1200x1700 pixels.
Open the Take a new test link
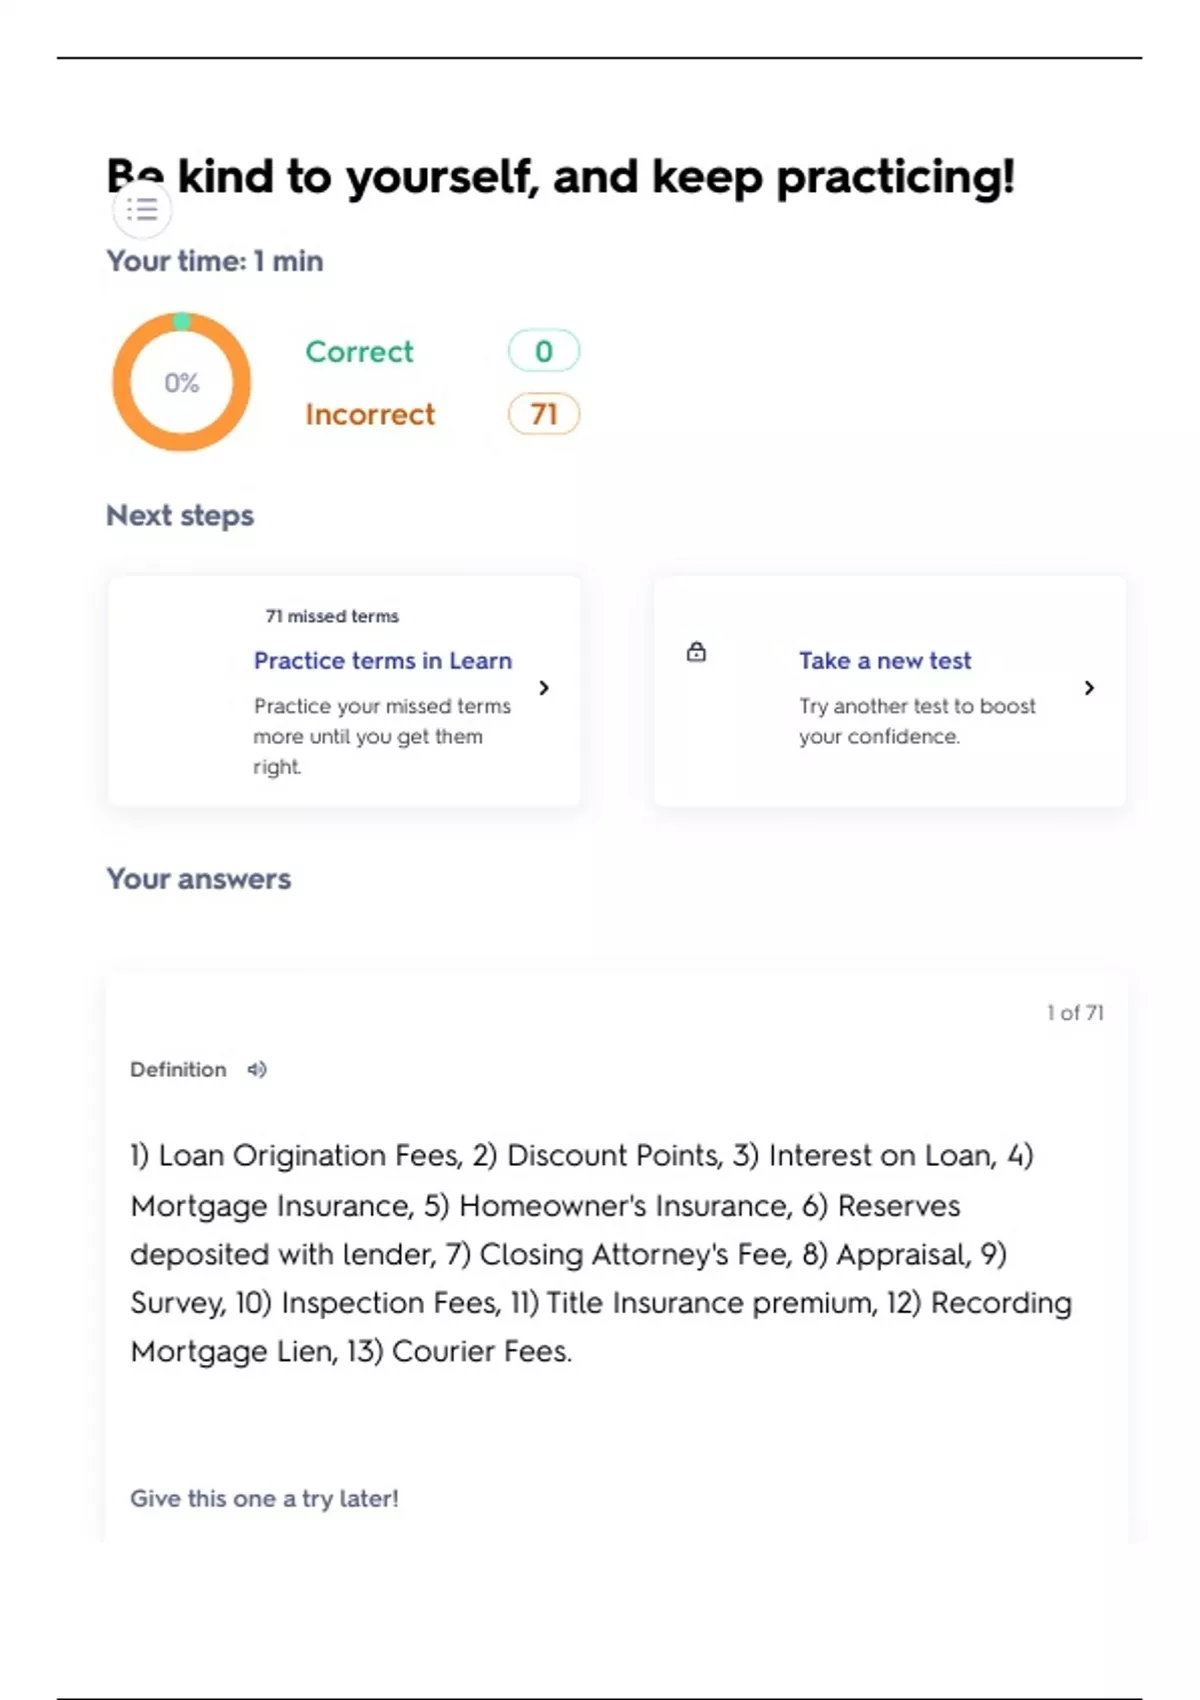click(x=884, y=661)
